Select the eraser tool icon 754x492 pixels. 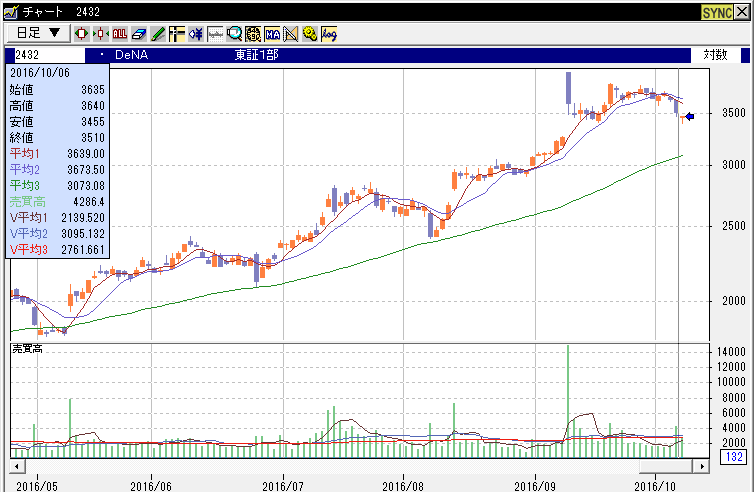pos(140,33)
